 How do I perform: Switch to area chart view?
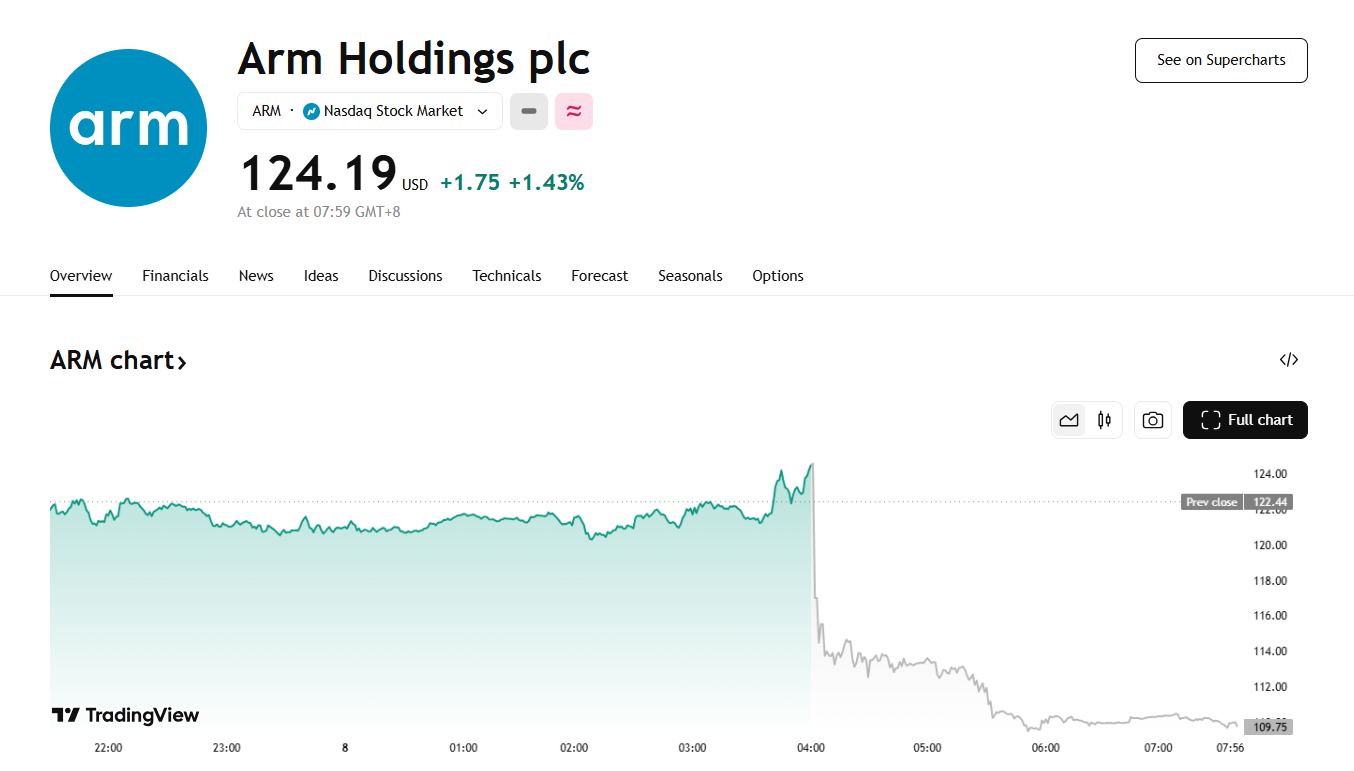[1069, 420]
